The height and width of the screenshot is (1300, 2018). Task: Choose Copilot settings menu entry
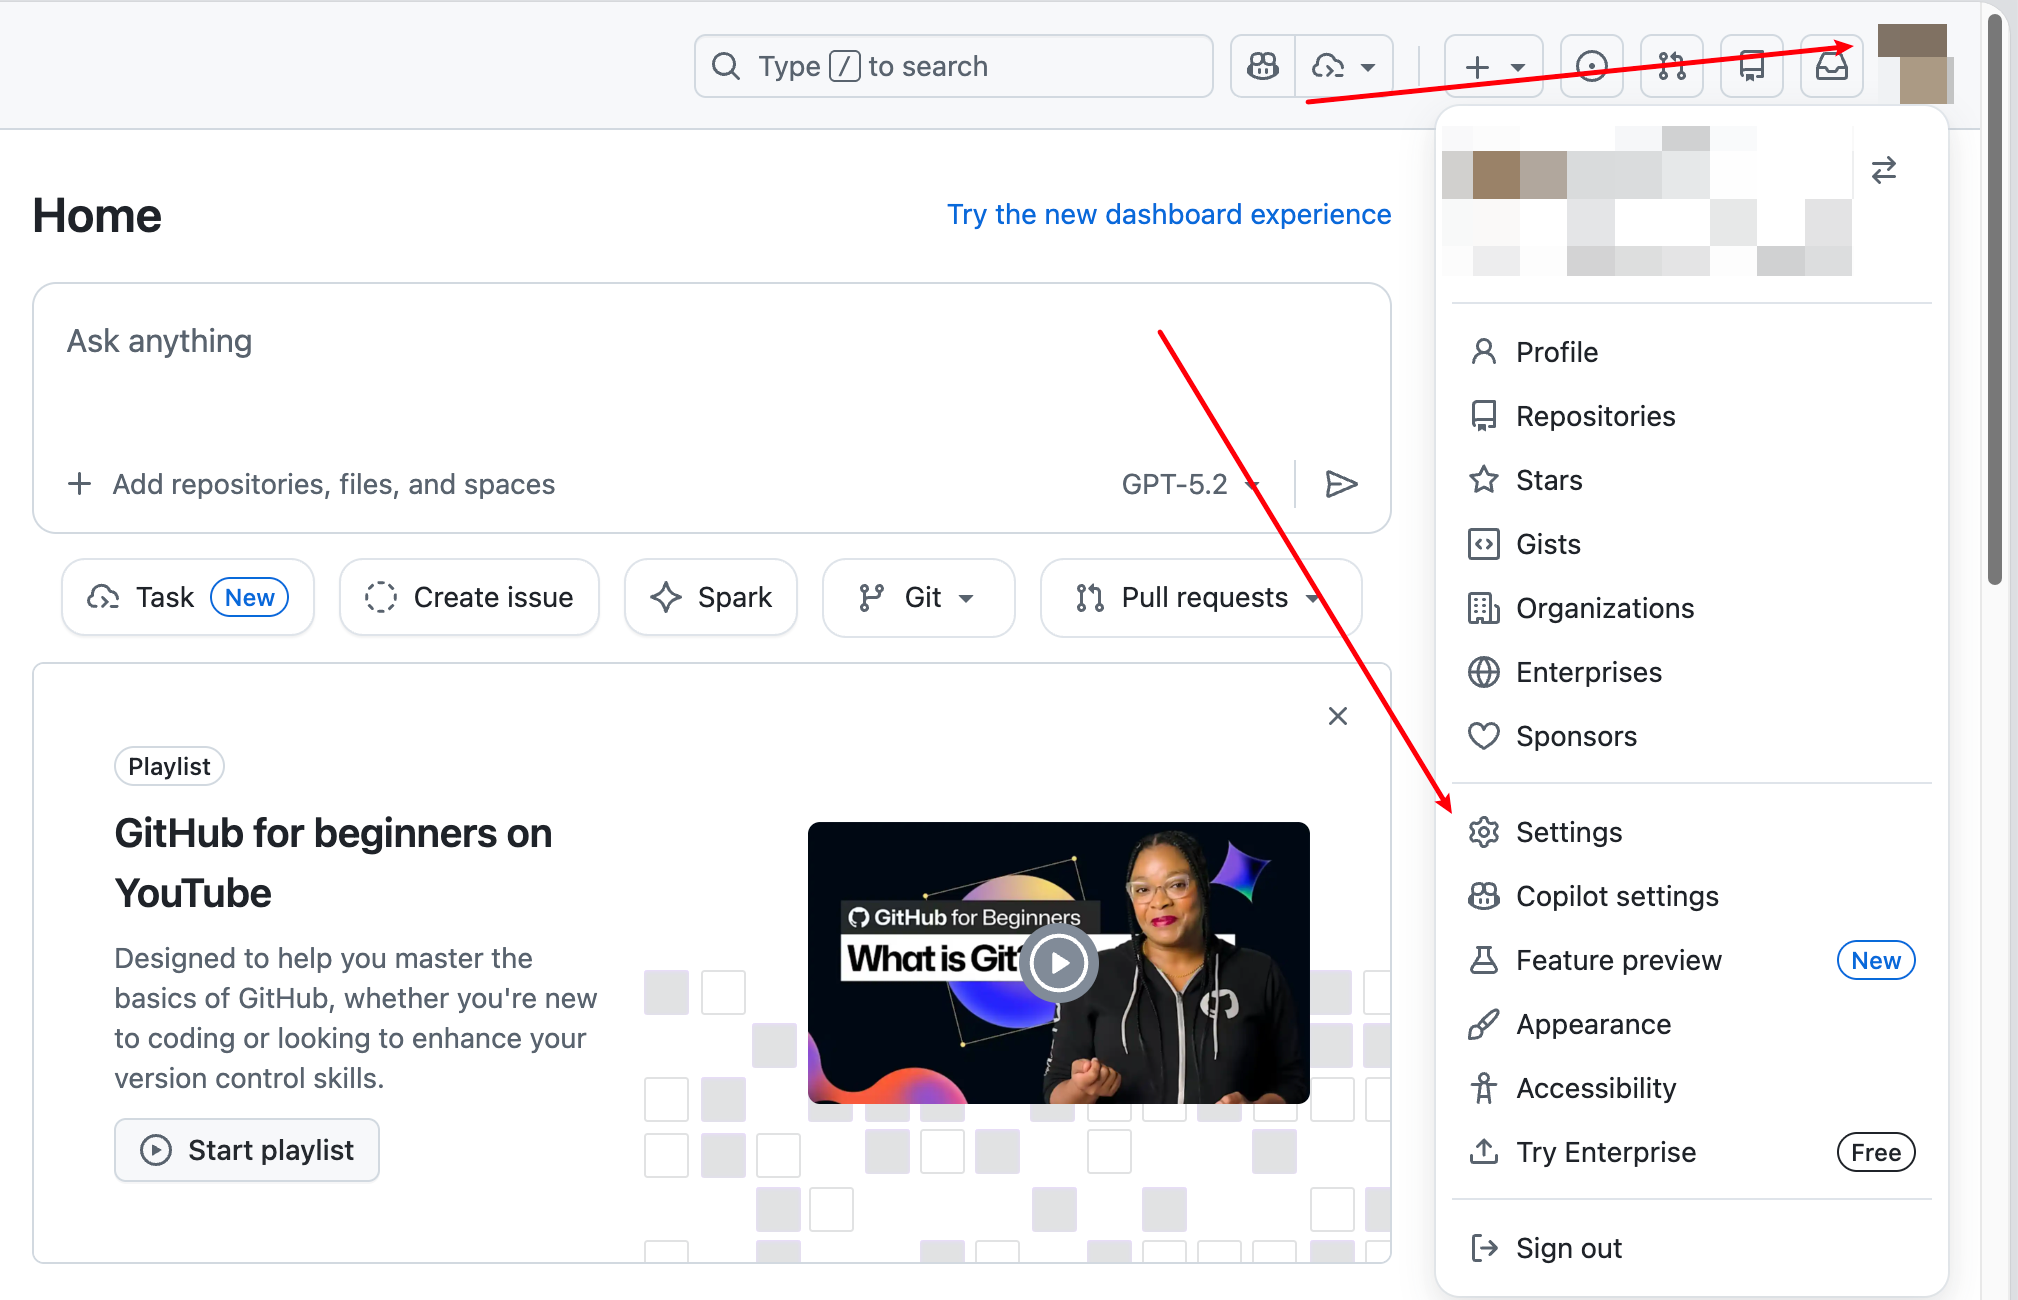[x=1616, y=896]
